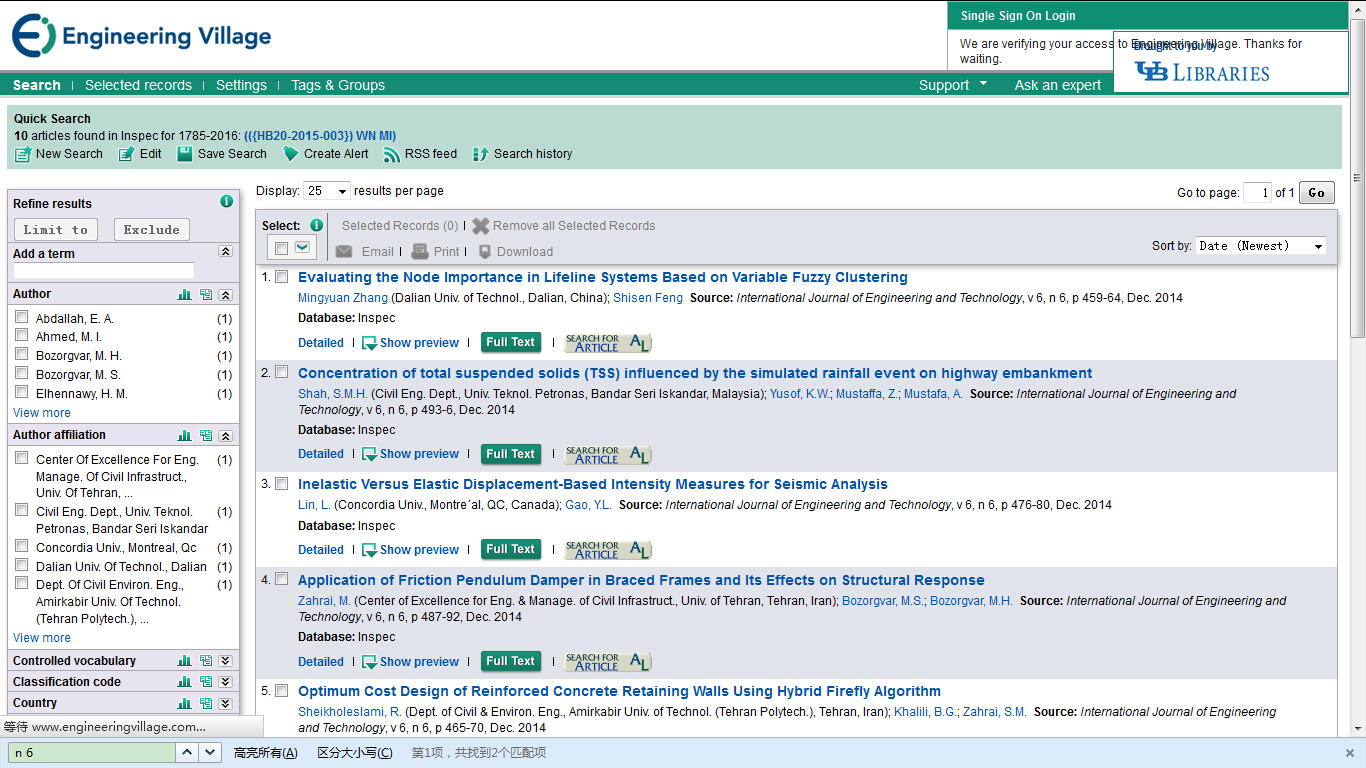This screenshot has width=1366, height=768.
Task: Collapse the Add a term section
Action: click(x=226, y=253)
